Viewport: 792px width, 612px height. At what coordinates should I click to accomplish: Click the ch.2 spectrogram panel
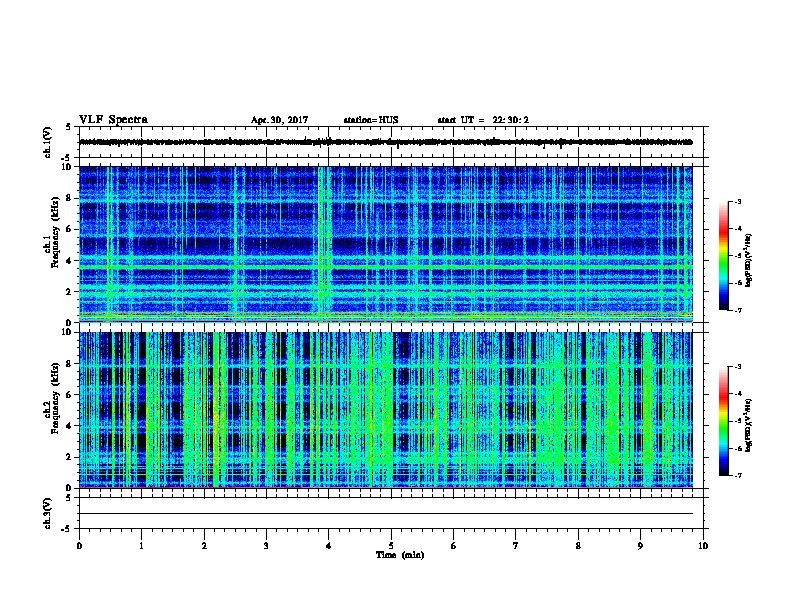pos(386,410)
